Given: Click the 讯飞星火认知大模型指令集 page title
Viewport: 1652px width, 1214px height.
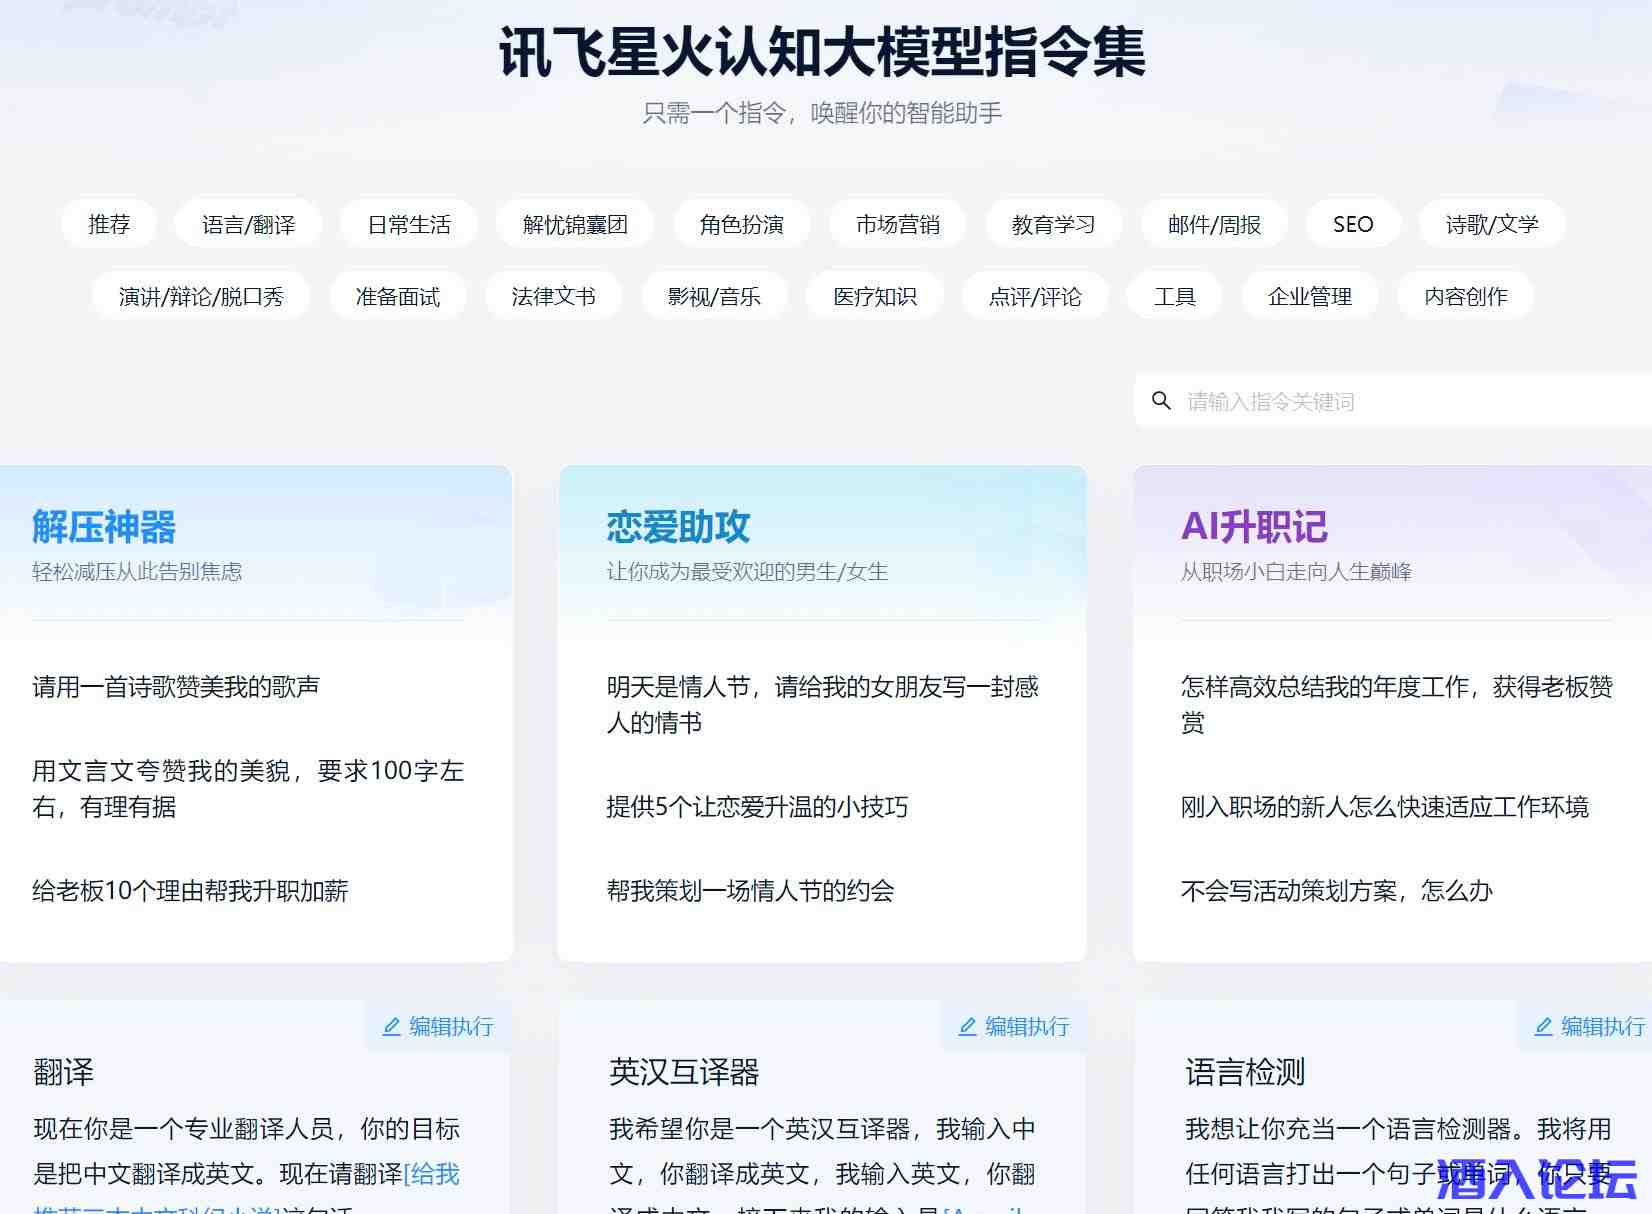Looking at the screenshot, I should pos(822,52).
